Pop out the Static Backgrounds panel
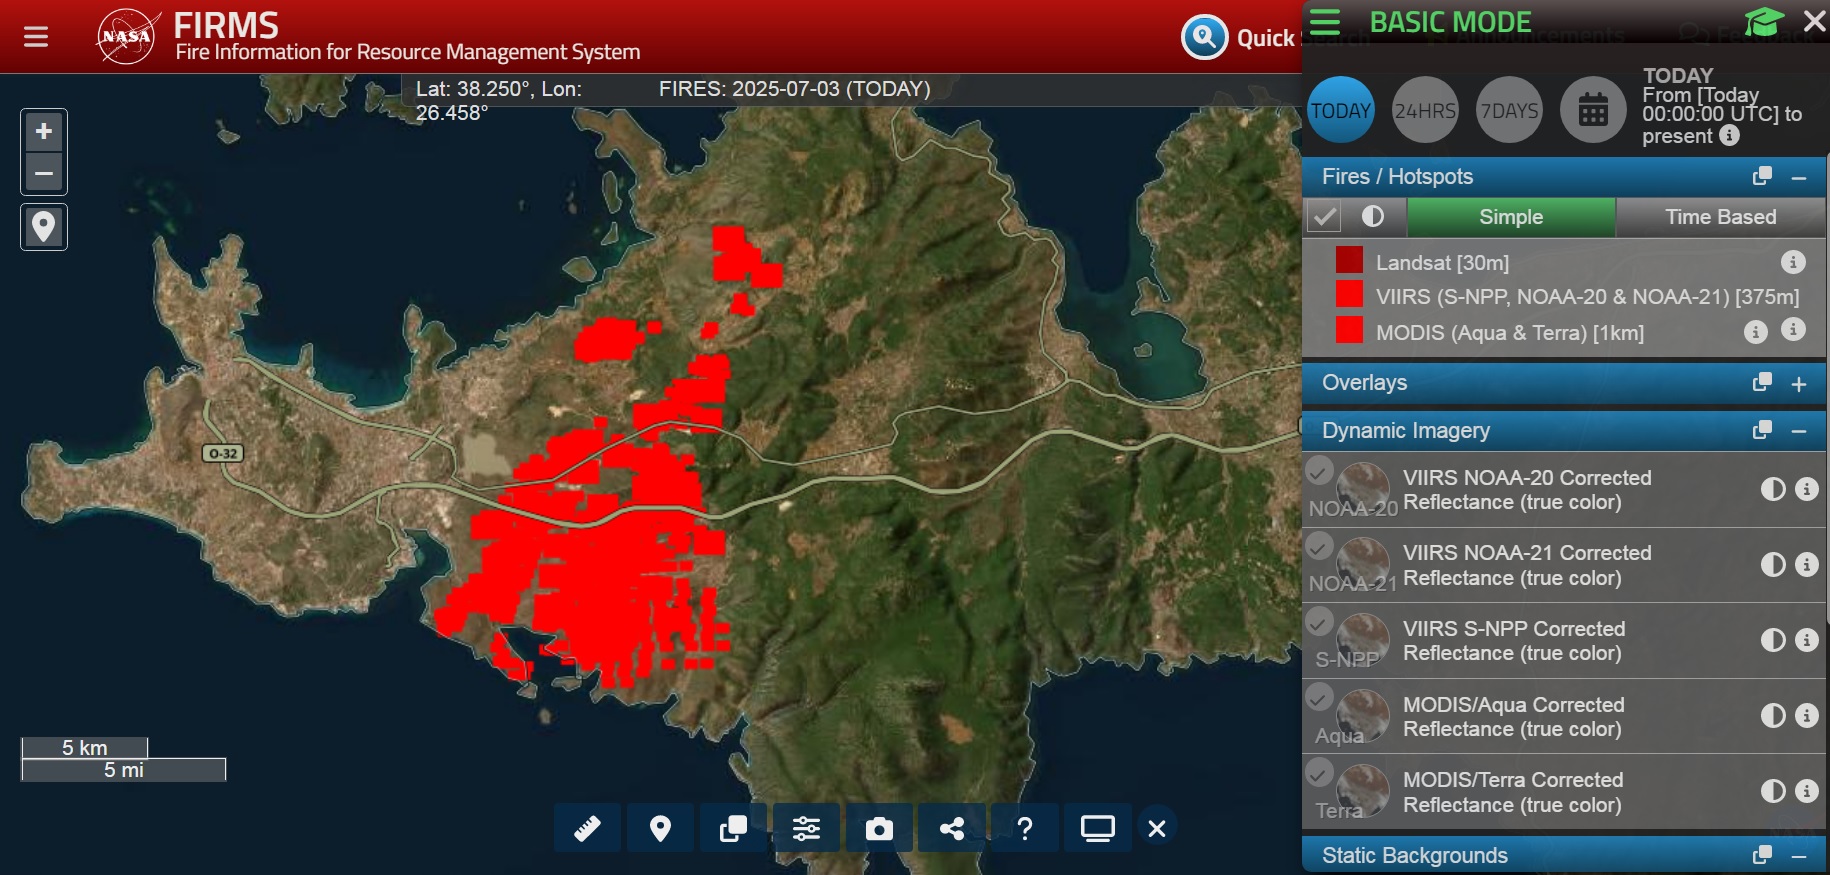 tap(1762, 855)
